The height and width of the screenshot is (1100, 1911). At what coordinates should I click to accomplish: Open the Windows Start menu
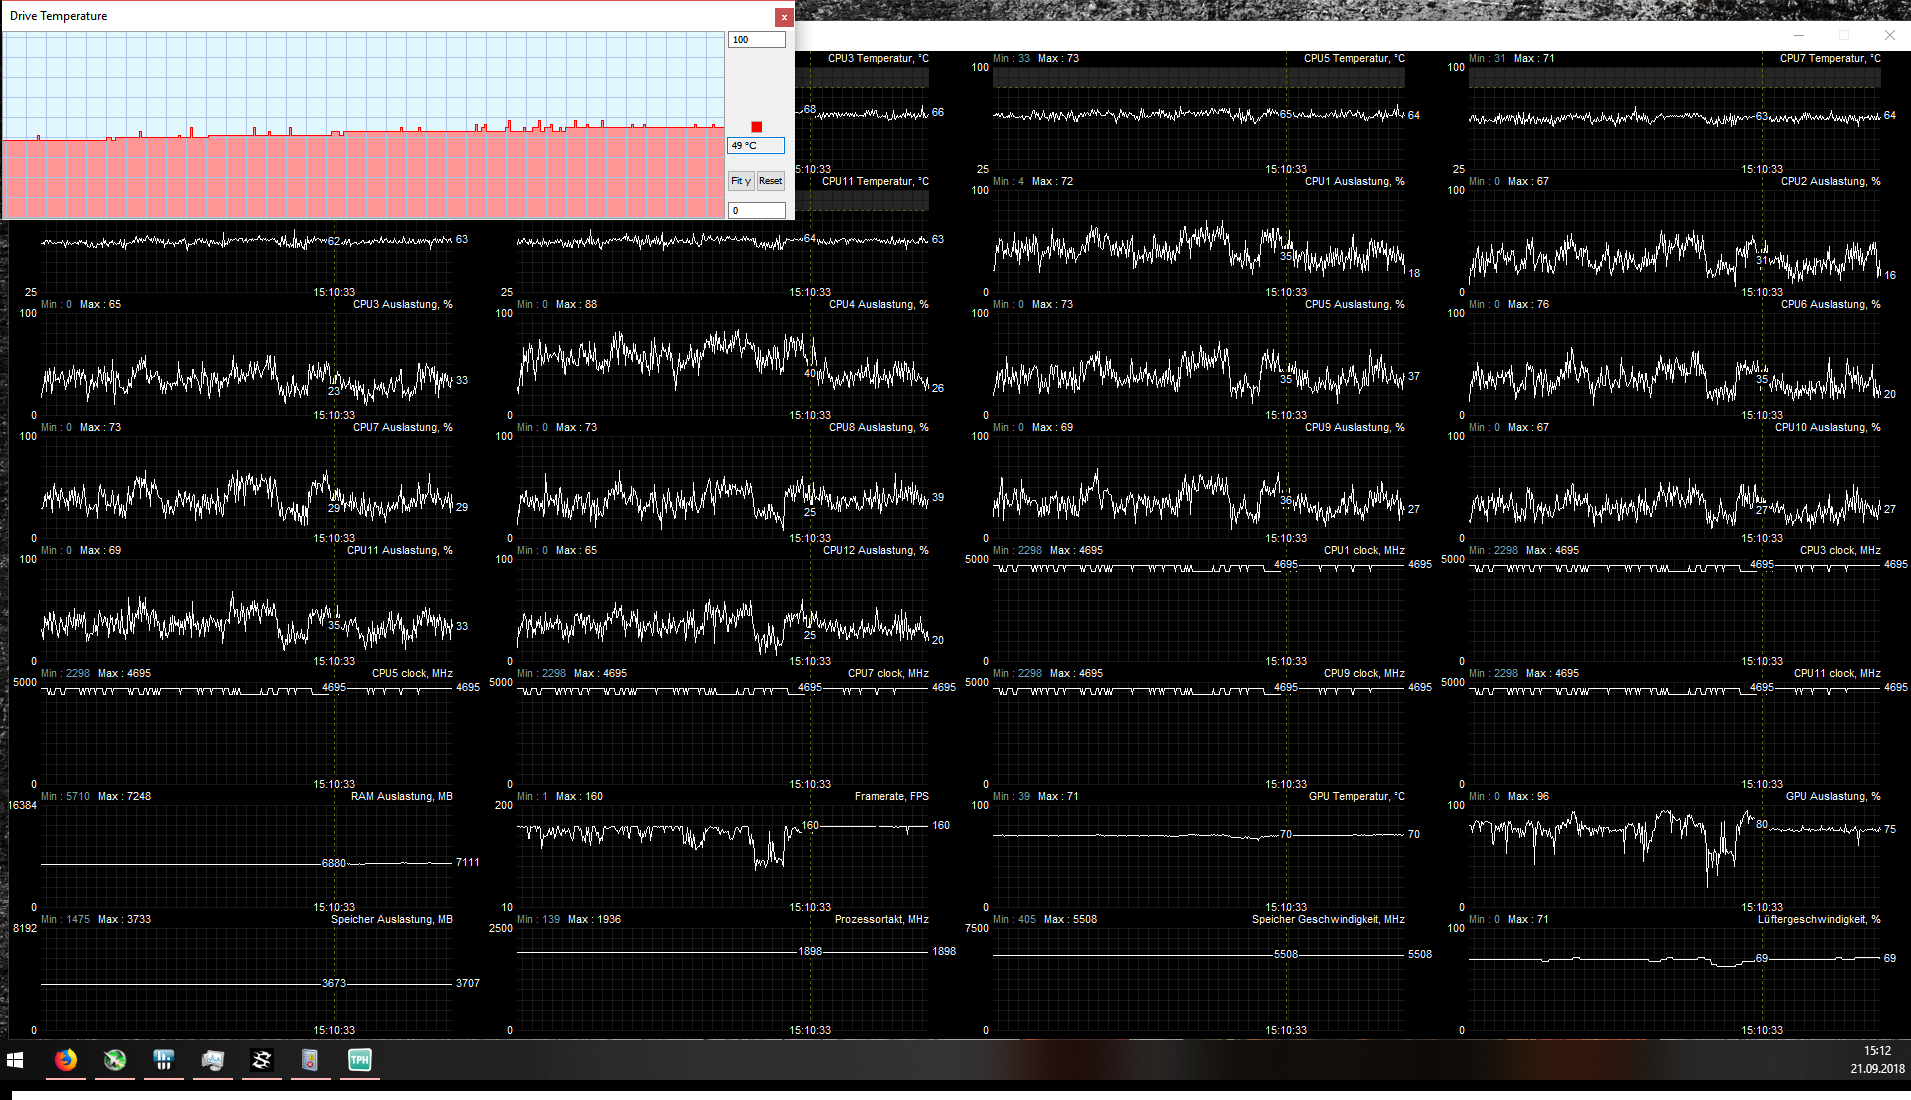pyautogui.click(x=15, y=1060)
